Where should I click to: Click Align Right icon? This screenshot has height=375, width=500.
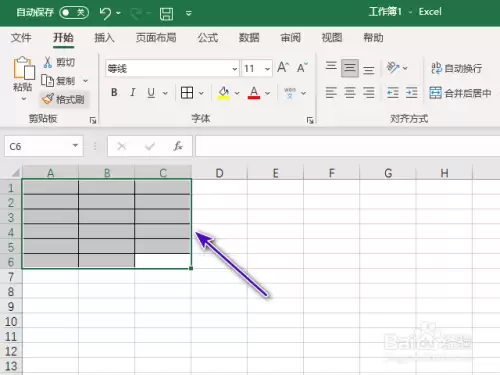point(369,92)
